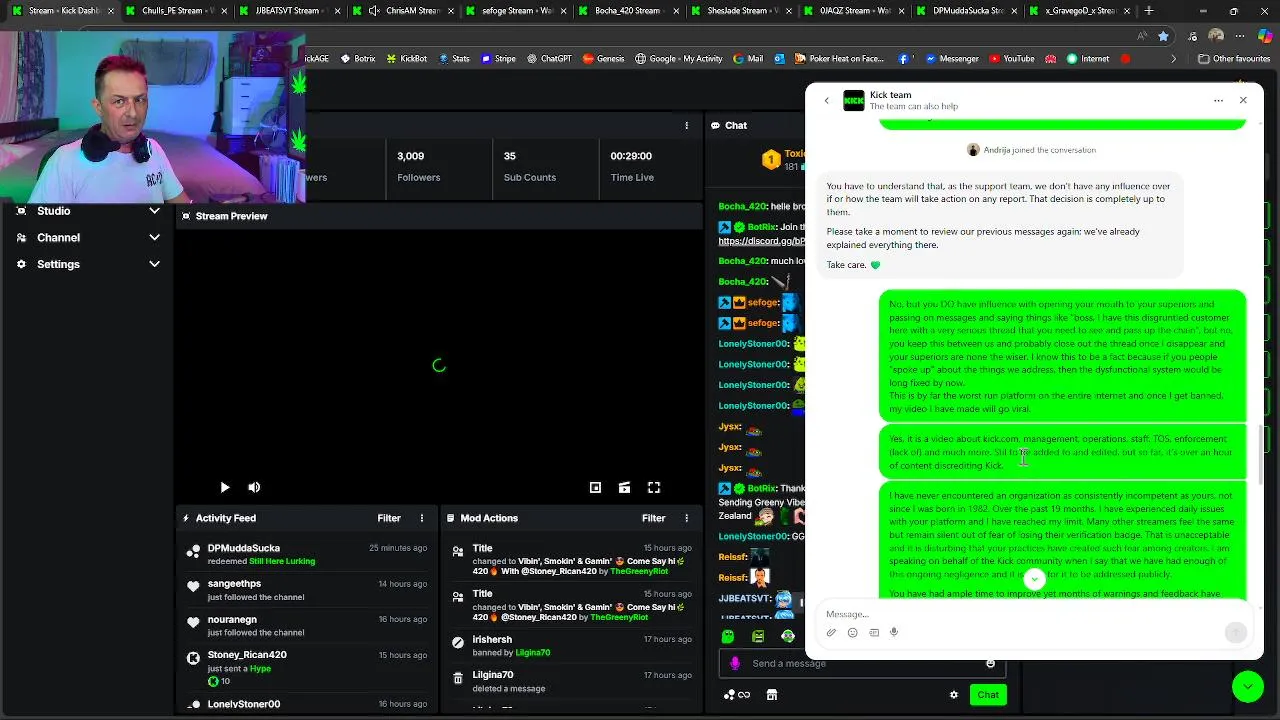Click sangeethps follower entry
The height and width of the screenshot is (720, 1280).
(x=307, y=590)
